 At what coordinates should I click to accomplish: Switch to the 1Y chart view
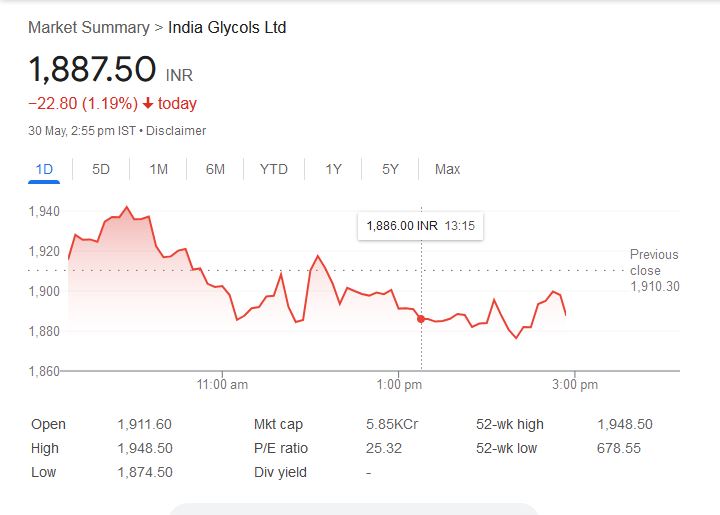point(333,169)
